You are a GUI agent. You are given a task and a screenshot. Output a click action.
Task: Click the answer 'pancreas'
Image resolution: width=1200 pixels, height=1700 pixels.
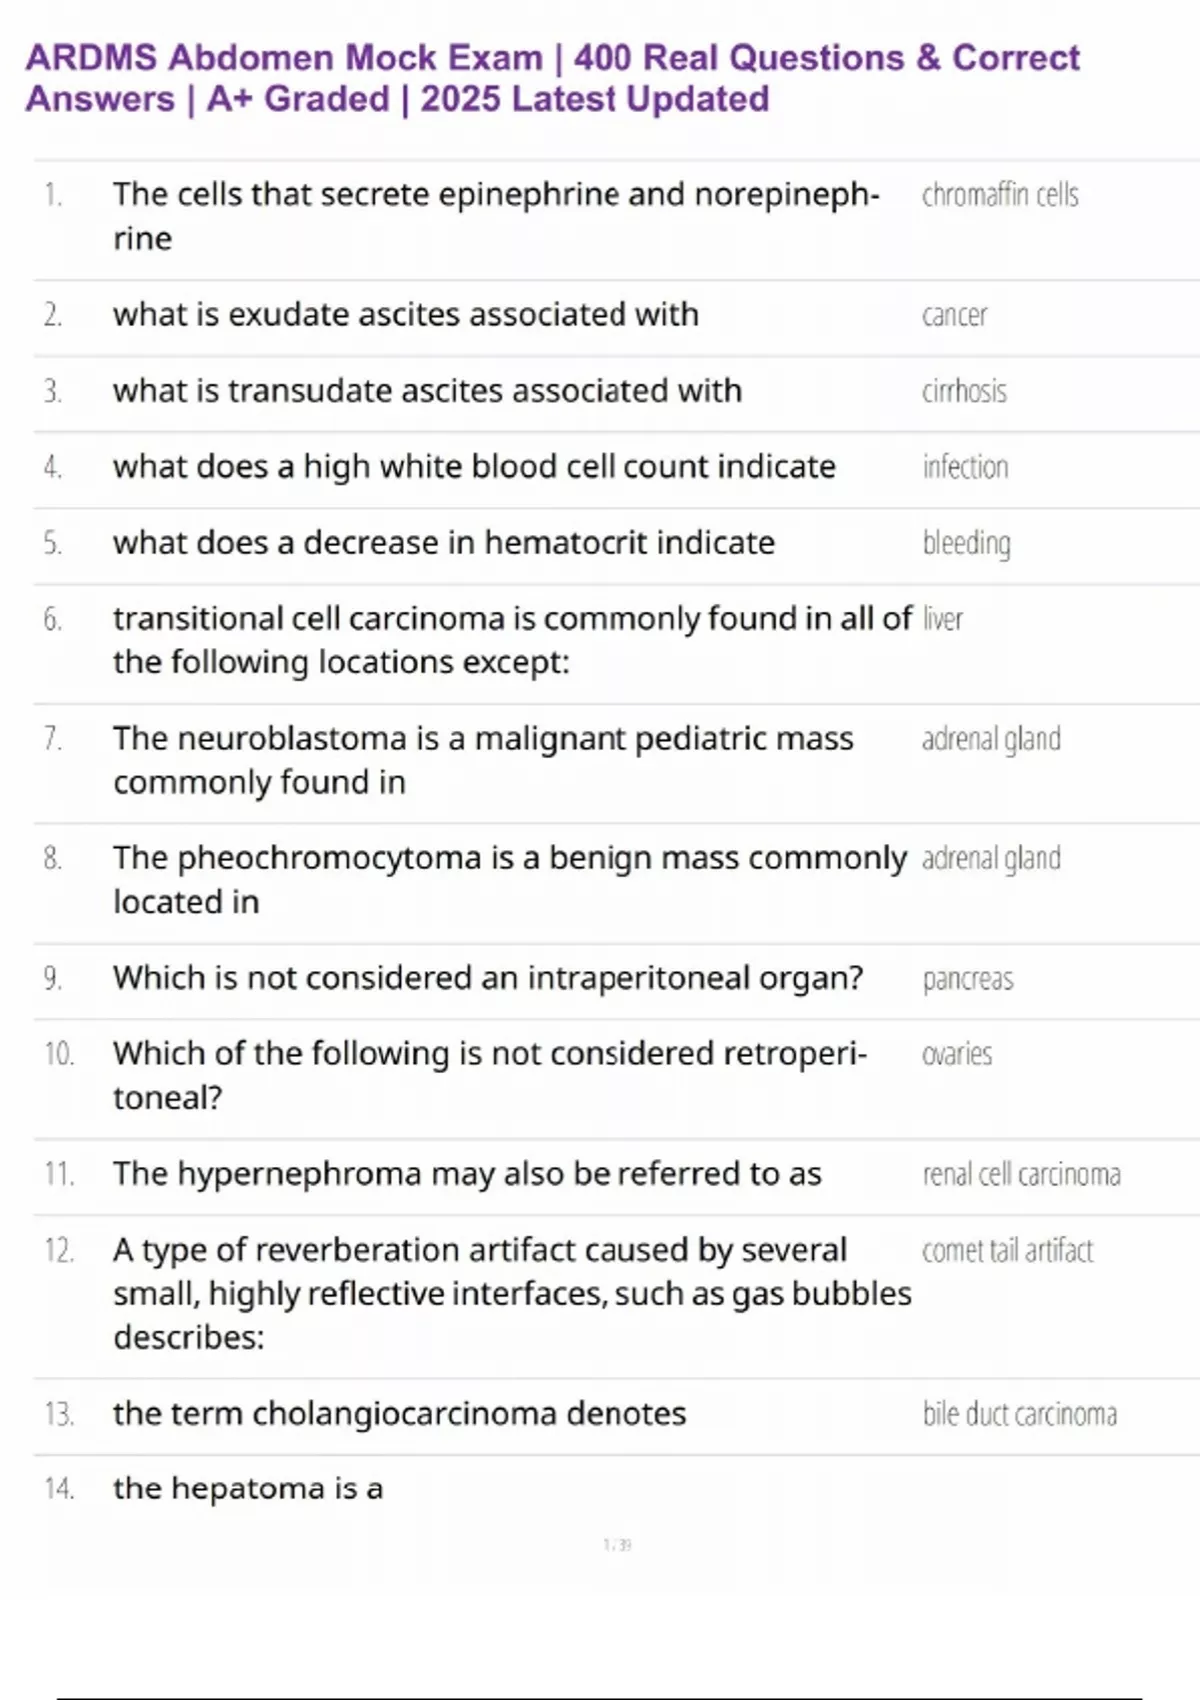(x=967, y=979)
